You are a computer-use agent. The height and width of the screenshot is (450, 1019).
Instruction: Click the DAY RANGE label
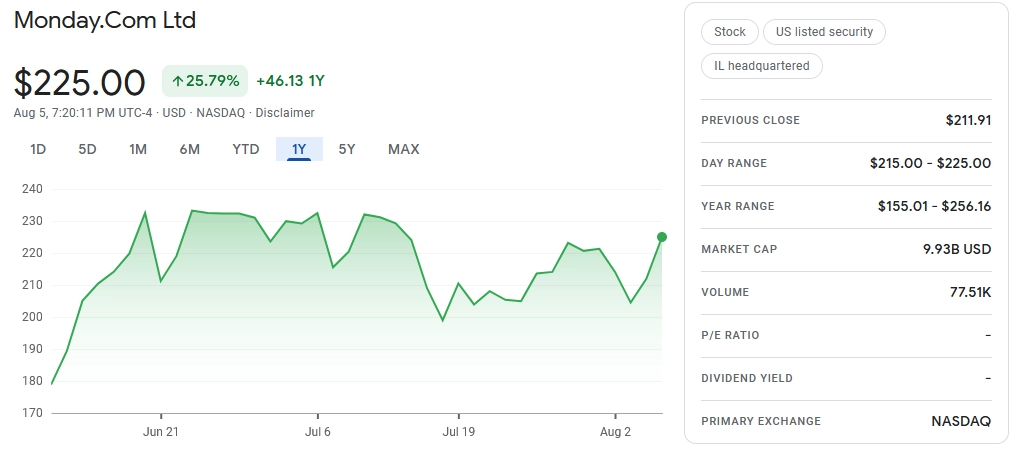click(x=734, y=163)
